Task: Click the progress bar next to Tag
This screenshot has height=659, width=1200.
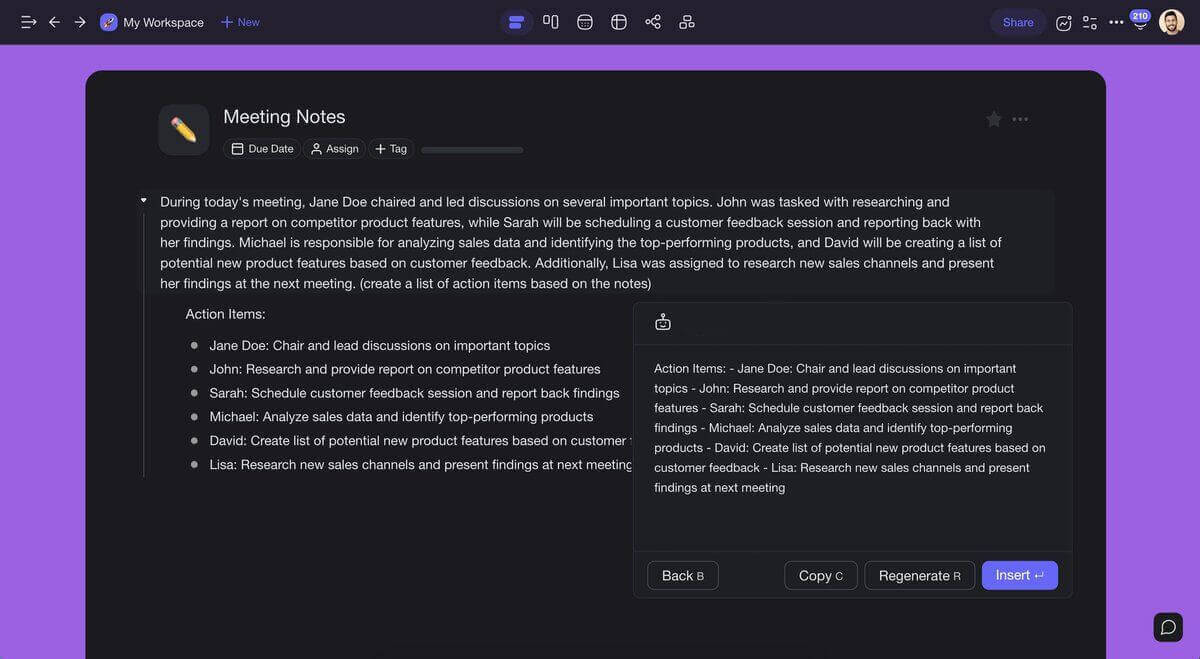Action: [x=471, y=149]
